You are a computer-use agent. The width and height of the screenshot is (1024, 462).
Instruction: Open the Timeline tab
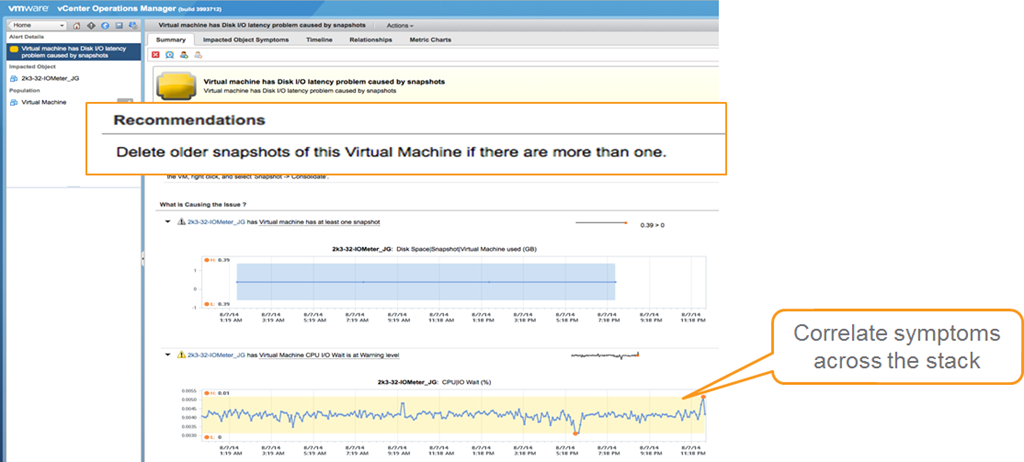[x=319, y=40]
